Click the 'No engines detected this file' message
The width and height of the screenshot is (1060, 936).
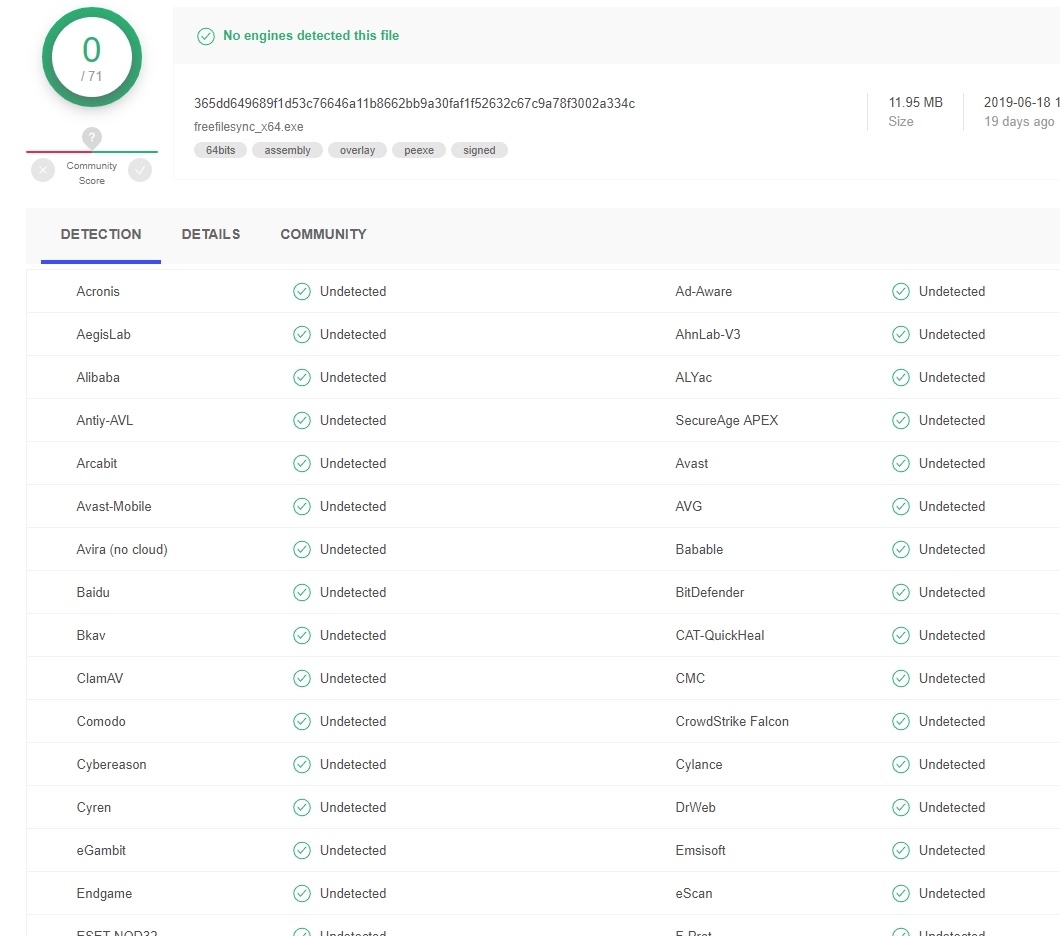tap(311, 36)
